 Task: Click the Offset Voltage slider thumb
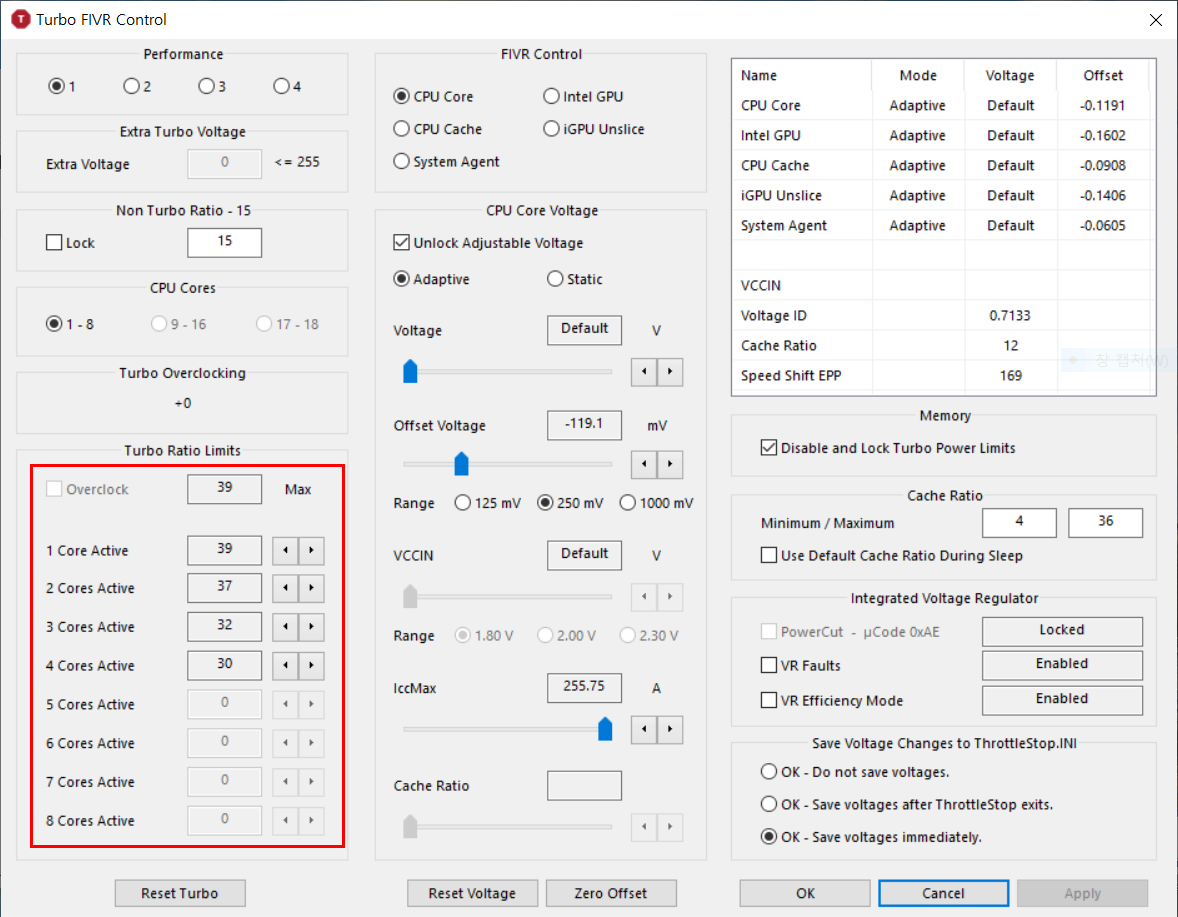461,463
